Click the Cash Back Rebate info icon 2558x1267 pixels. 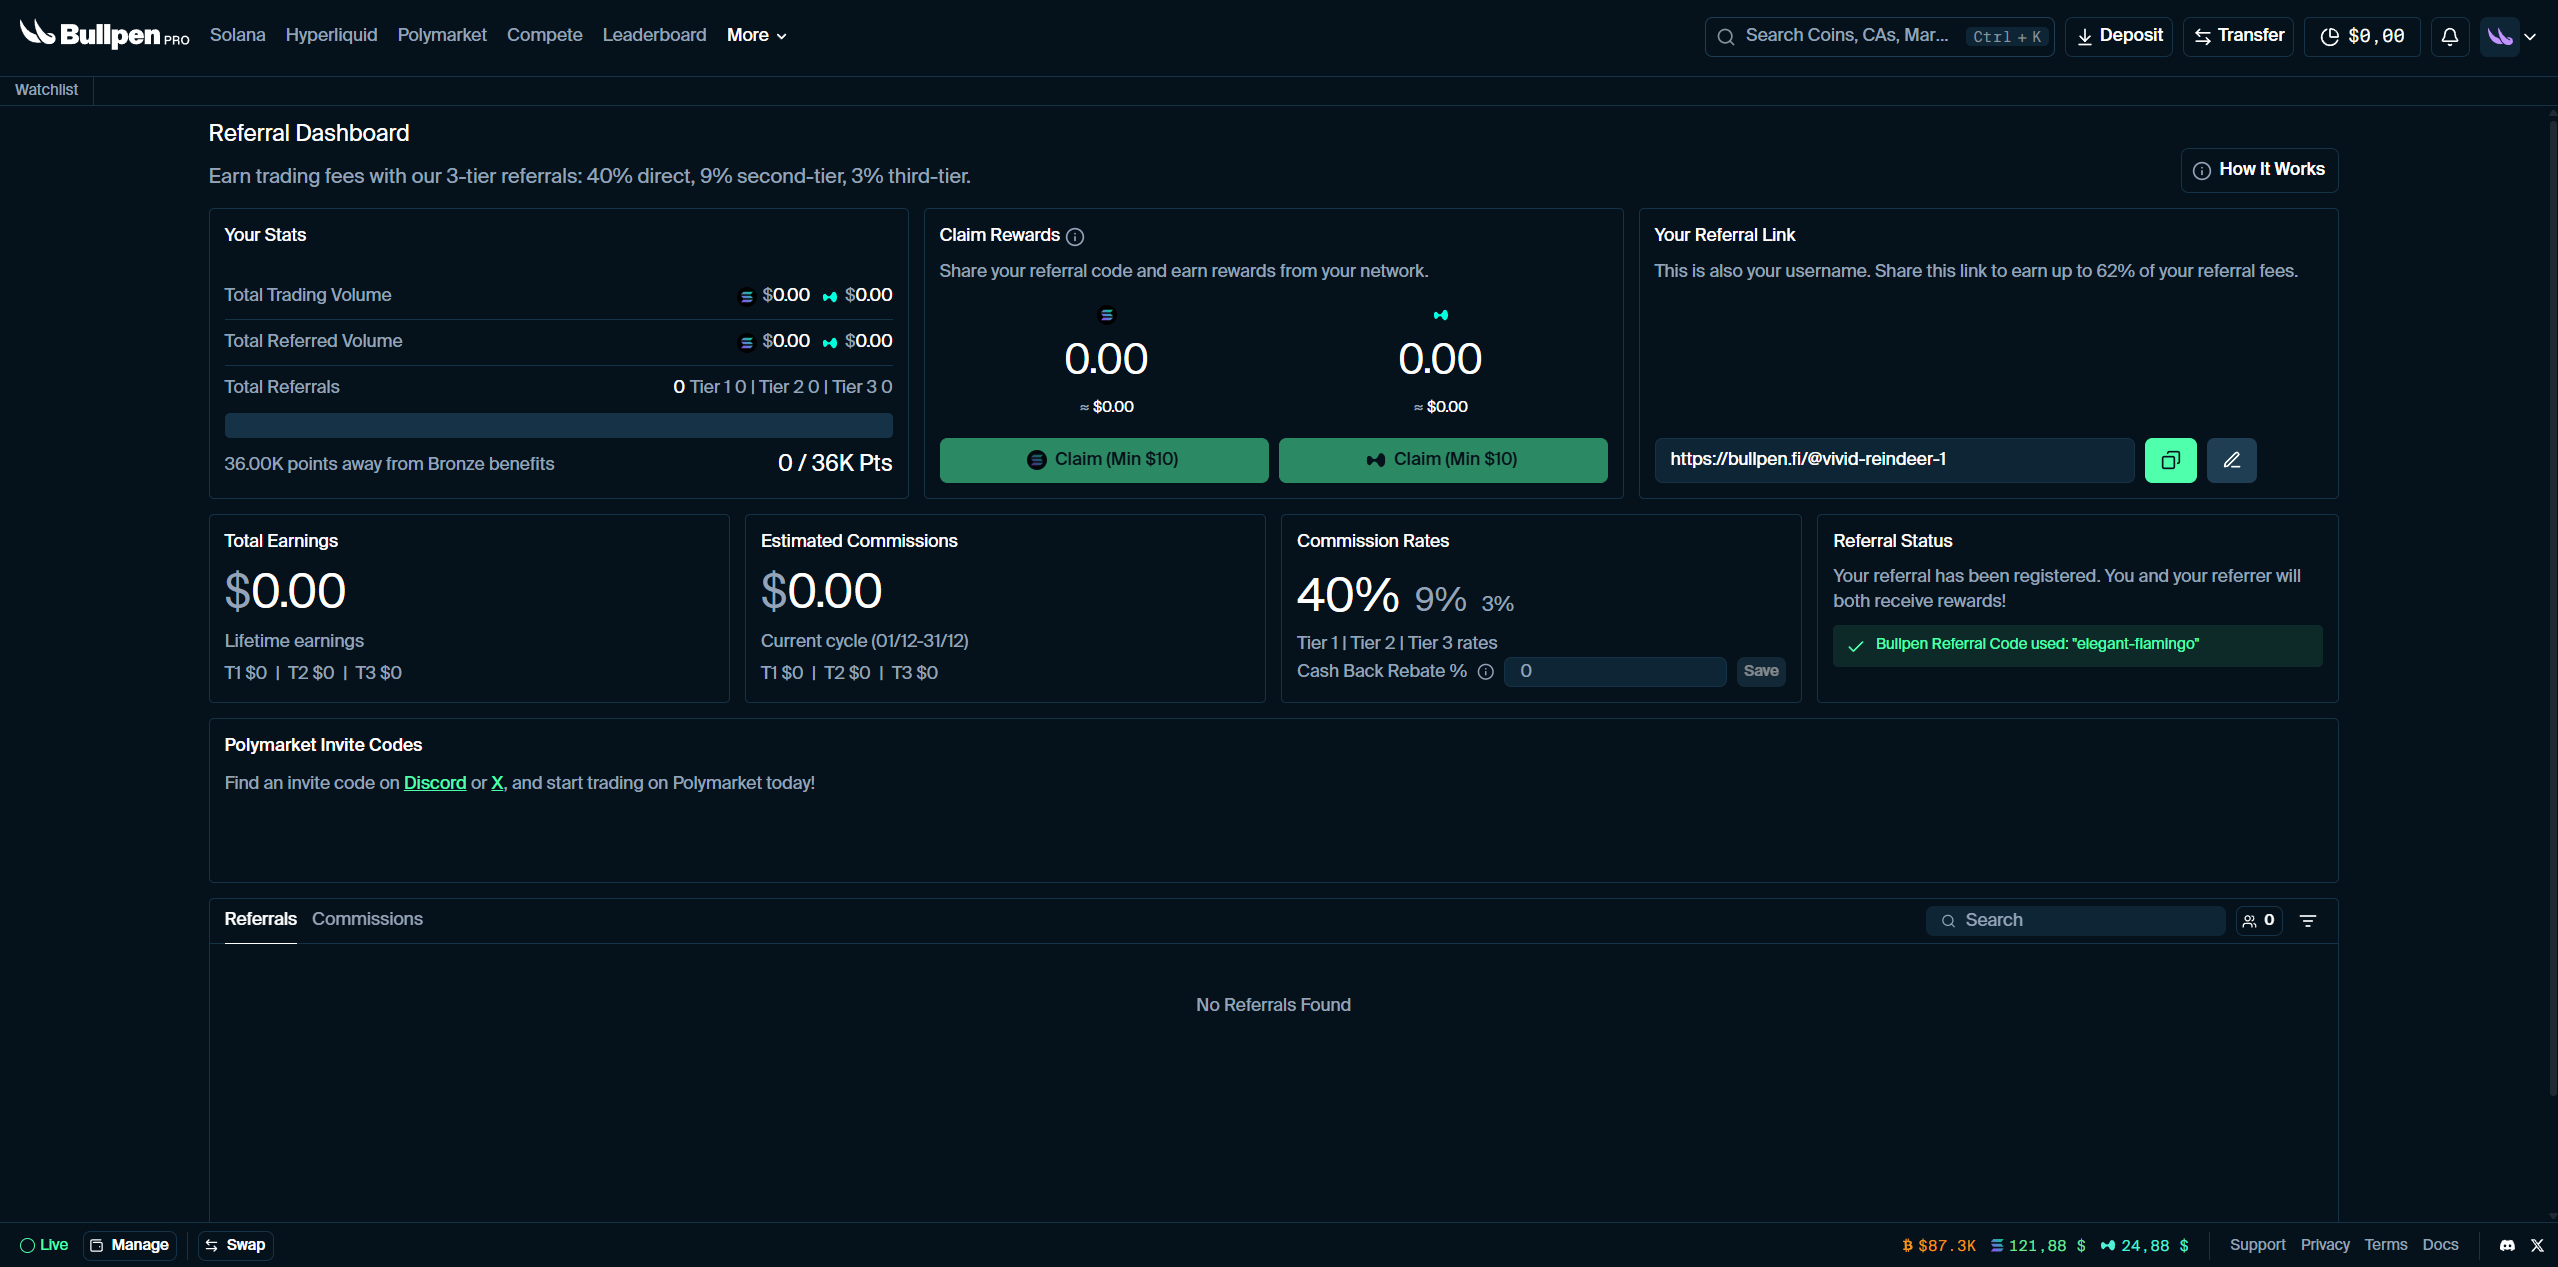1486,672
